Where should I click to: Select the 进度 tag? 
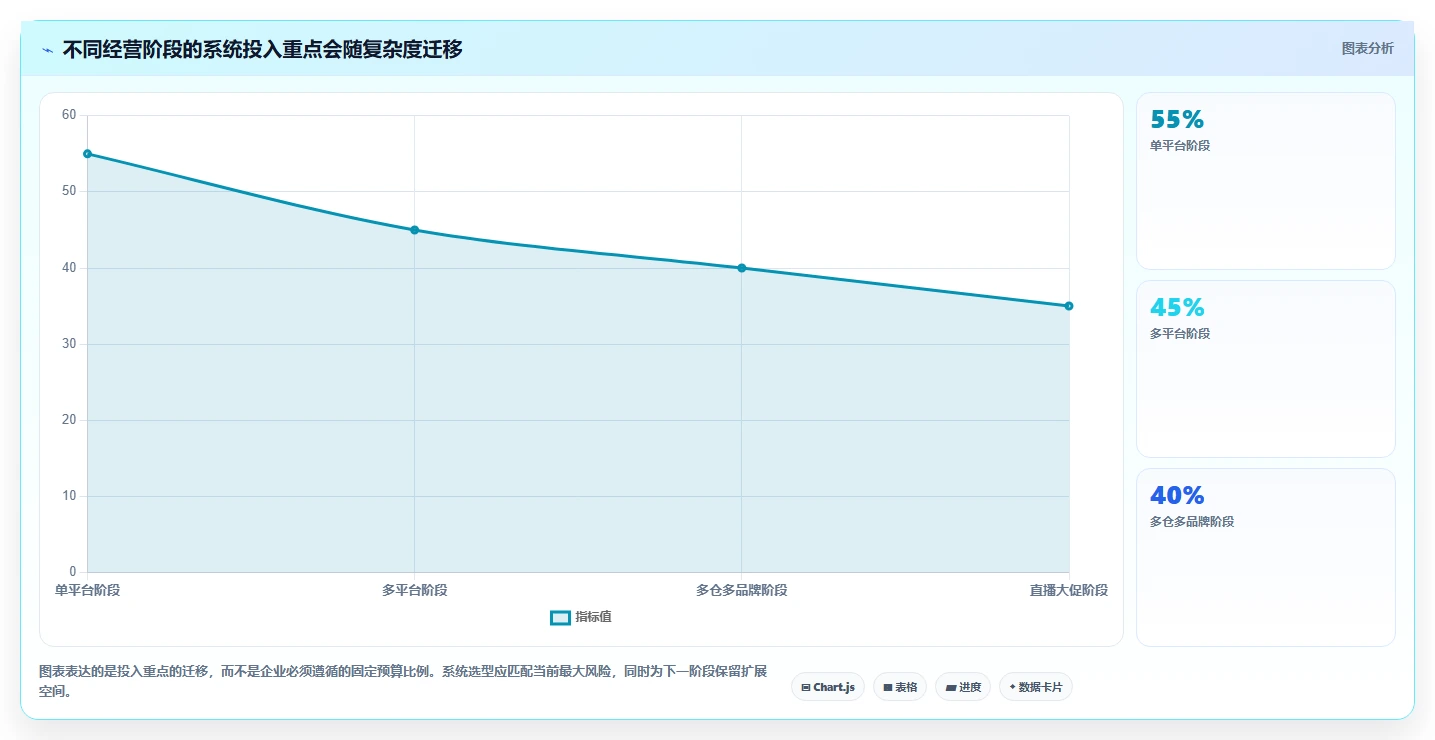[963, 687]
